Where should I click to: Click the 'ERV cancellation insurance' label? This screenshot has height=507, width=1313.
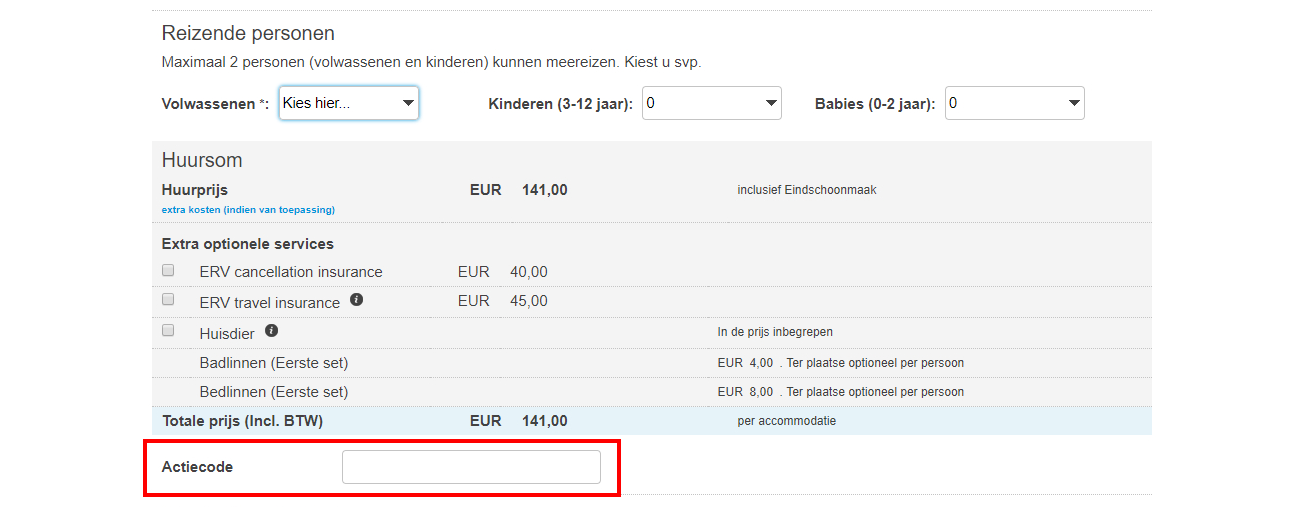pyautogui.click(x=291, y=272)
